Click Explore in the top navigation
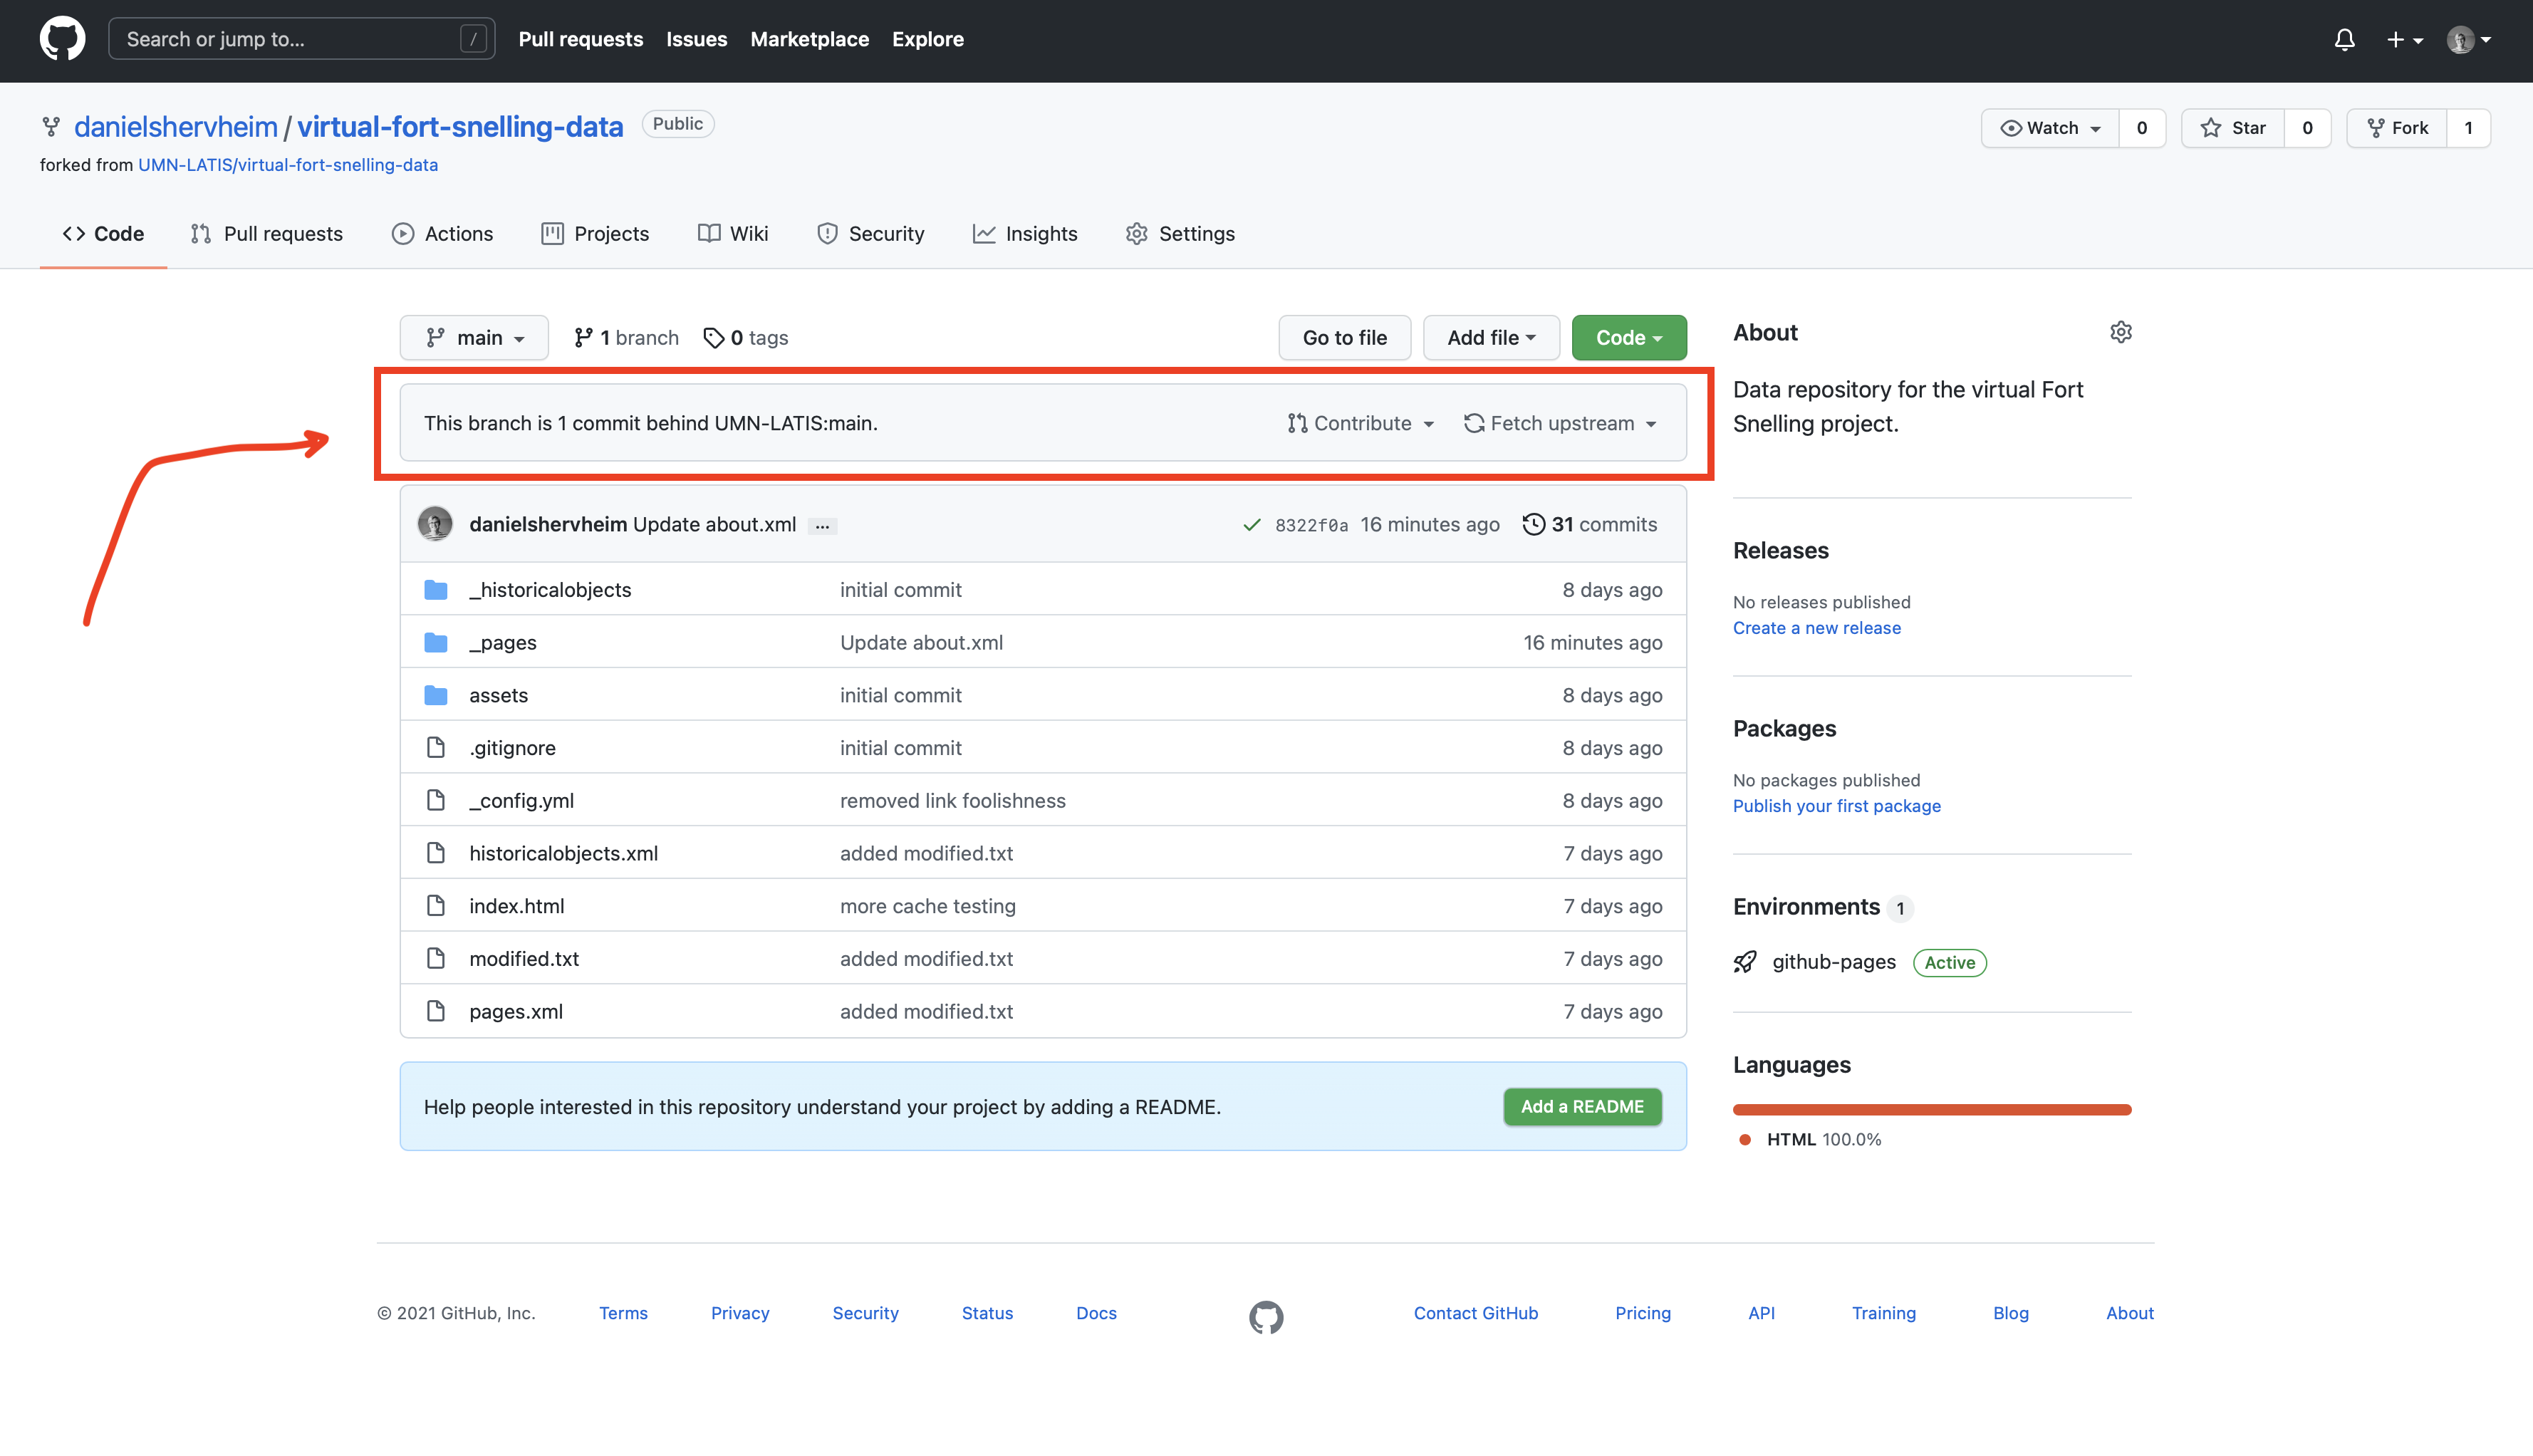 point(928,39)
